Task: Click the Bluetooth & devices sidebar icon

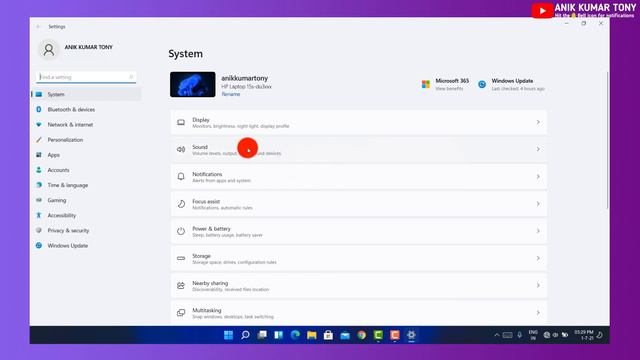Action: coord(39,109)
